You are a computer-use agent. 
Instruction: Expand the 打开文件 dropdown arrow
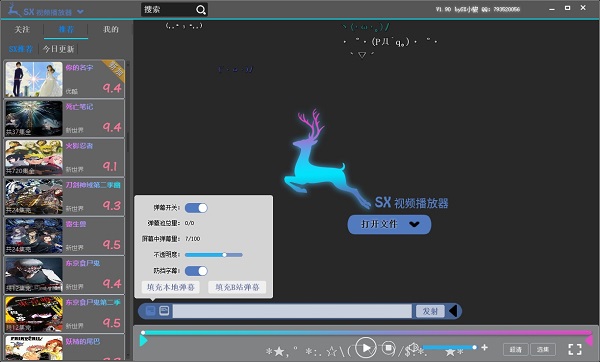(414, 224)
